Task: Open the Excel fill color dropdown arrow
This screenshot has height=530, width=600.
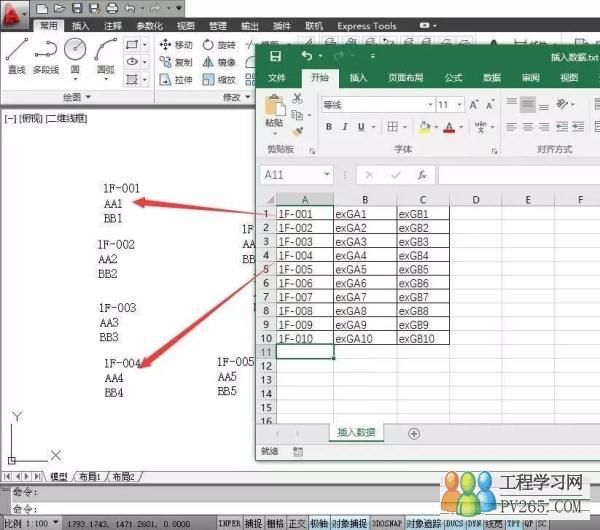Action: coord(436,127)
